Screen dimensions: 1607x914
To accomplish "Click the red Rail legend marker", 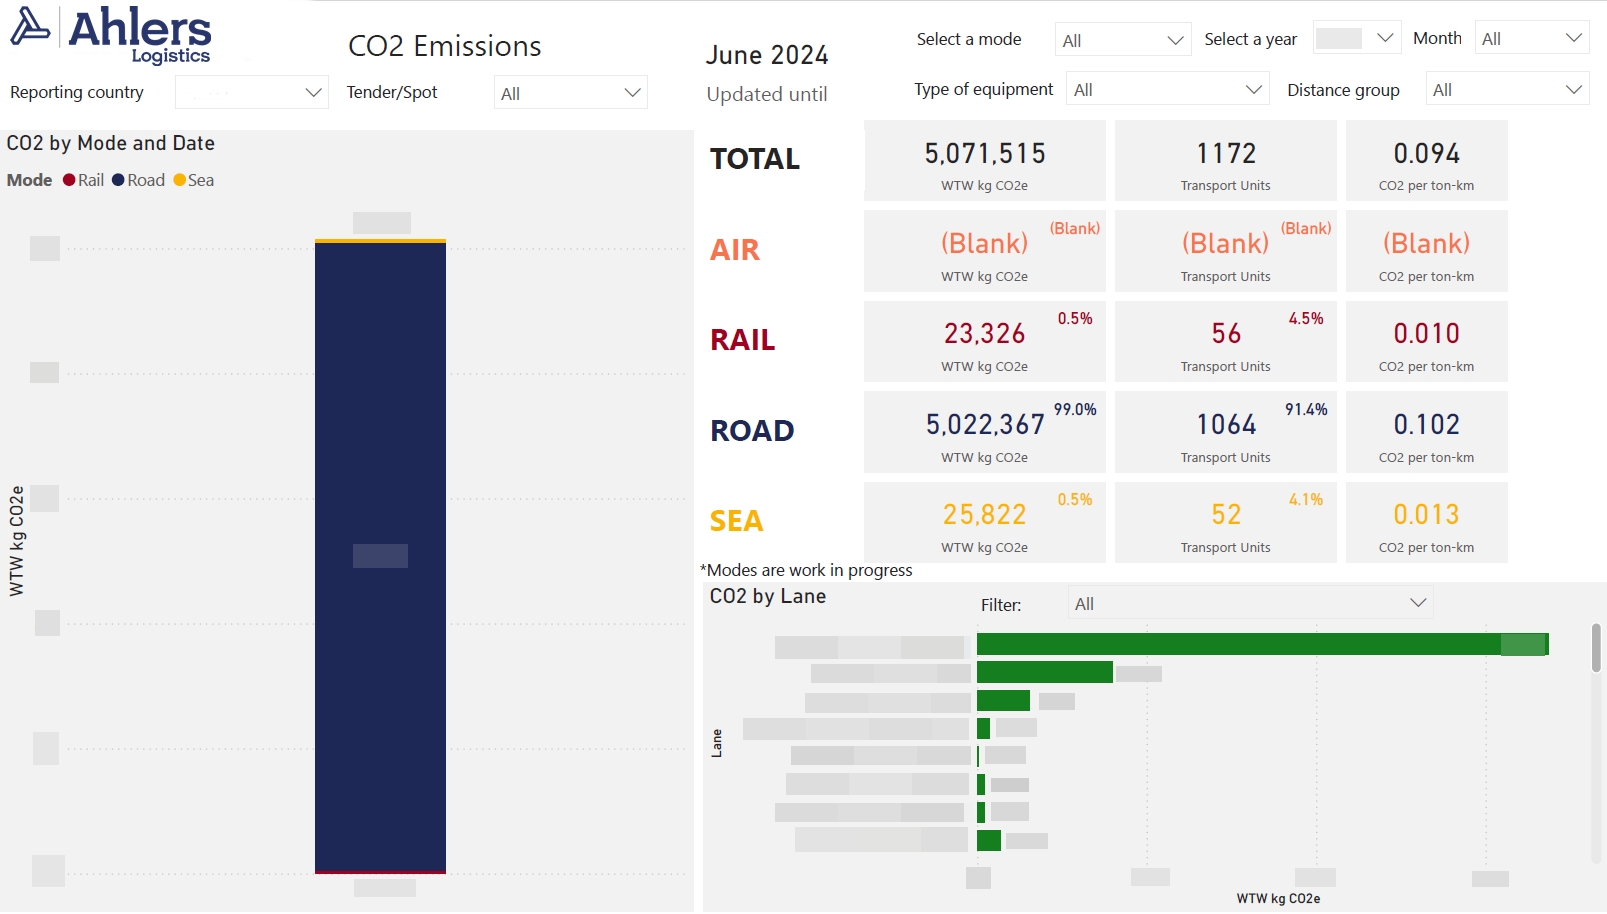I will 69,180.
